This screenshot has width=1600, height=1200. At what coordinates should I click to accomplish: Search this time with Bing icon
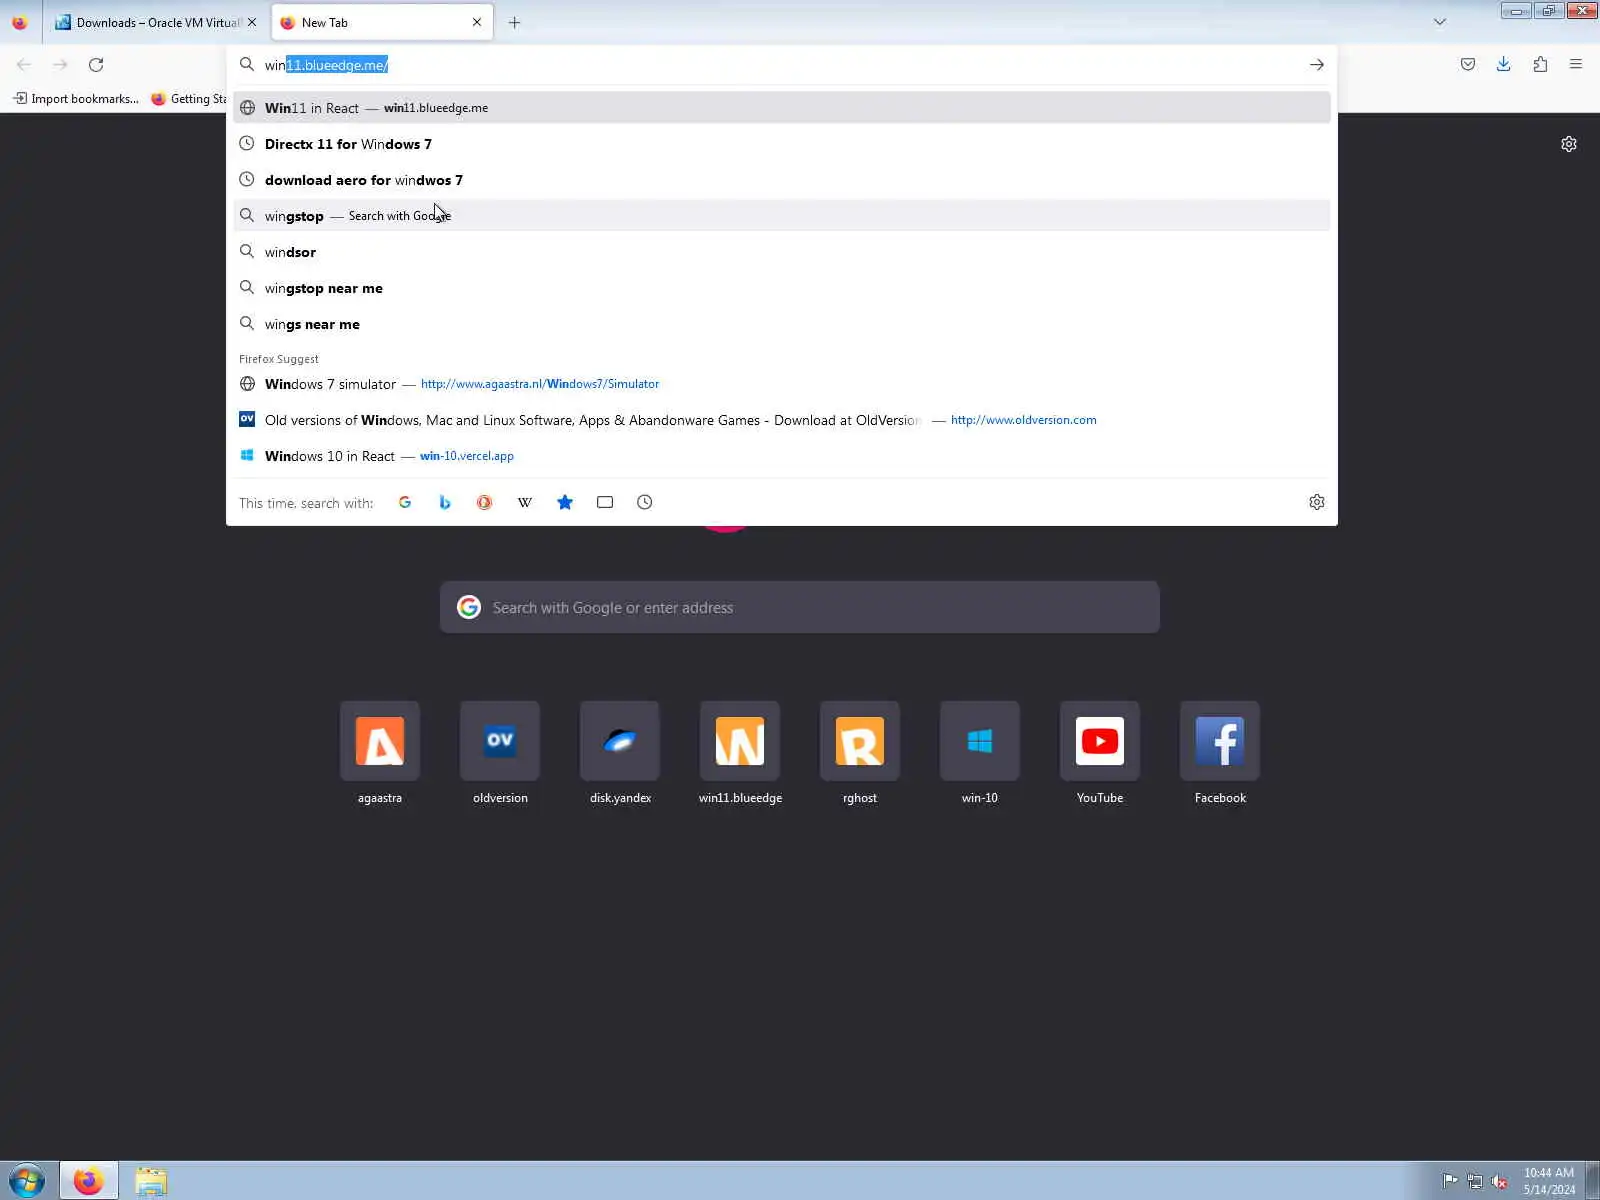[445, 502]
